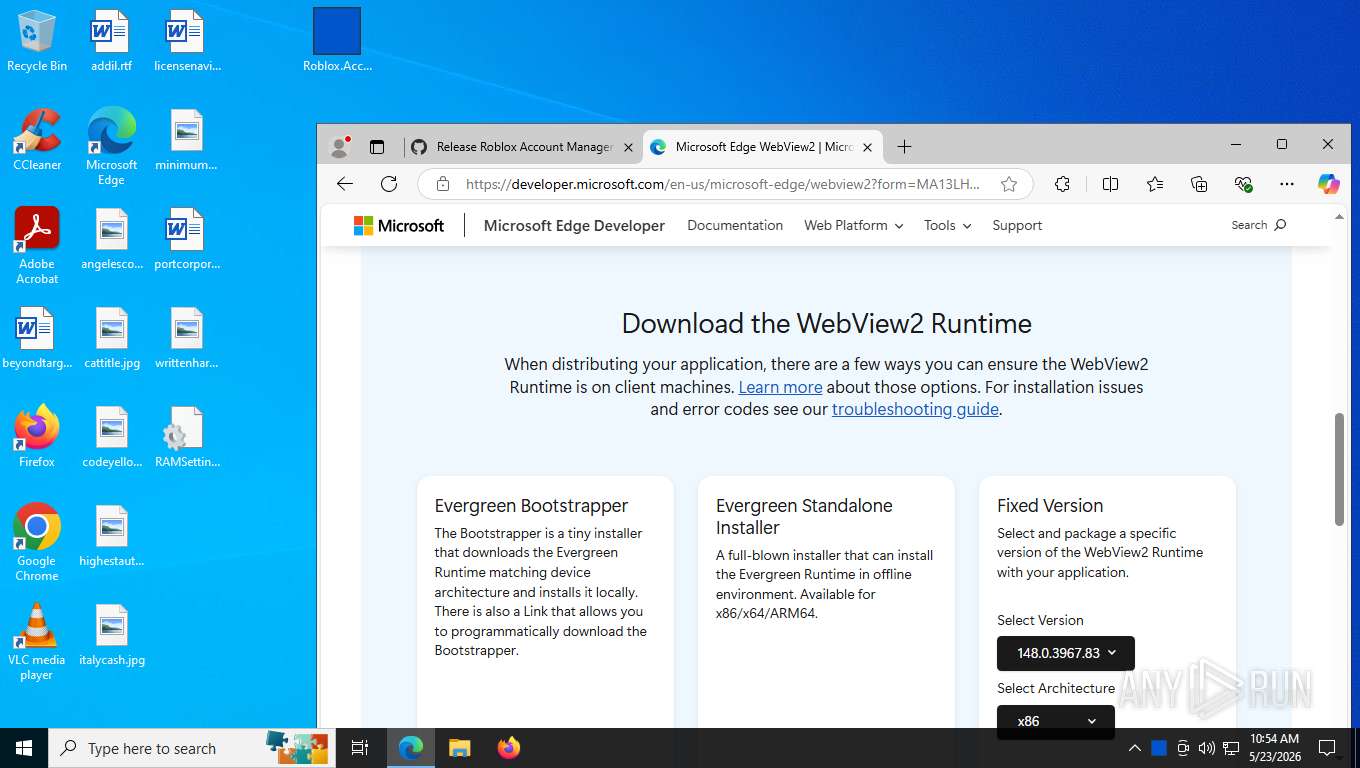1360x768 pixels.
Task: Open Favorites list icon in toolbar
Action: click(1155, 184)
